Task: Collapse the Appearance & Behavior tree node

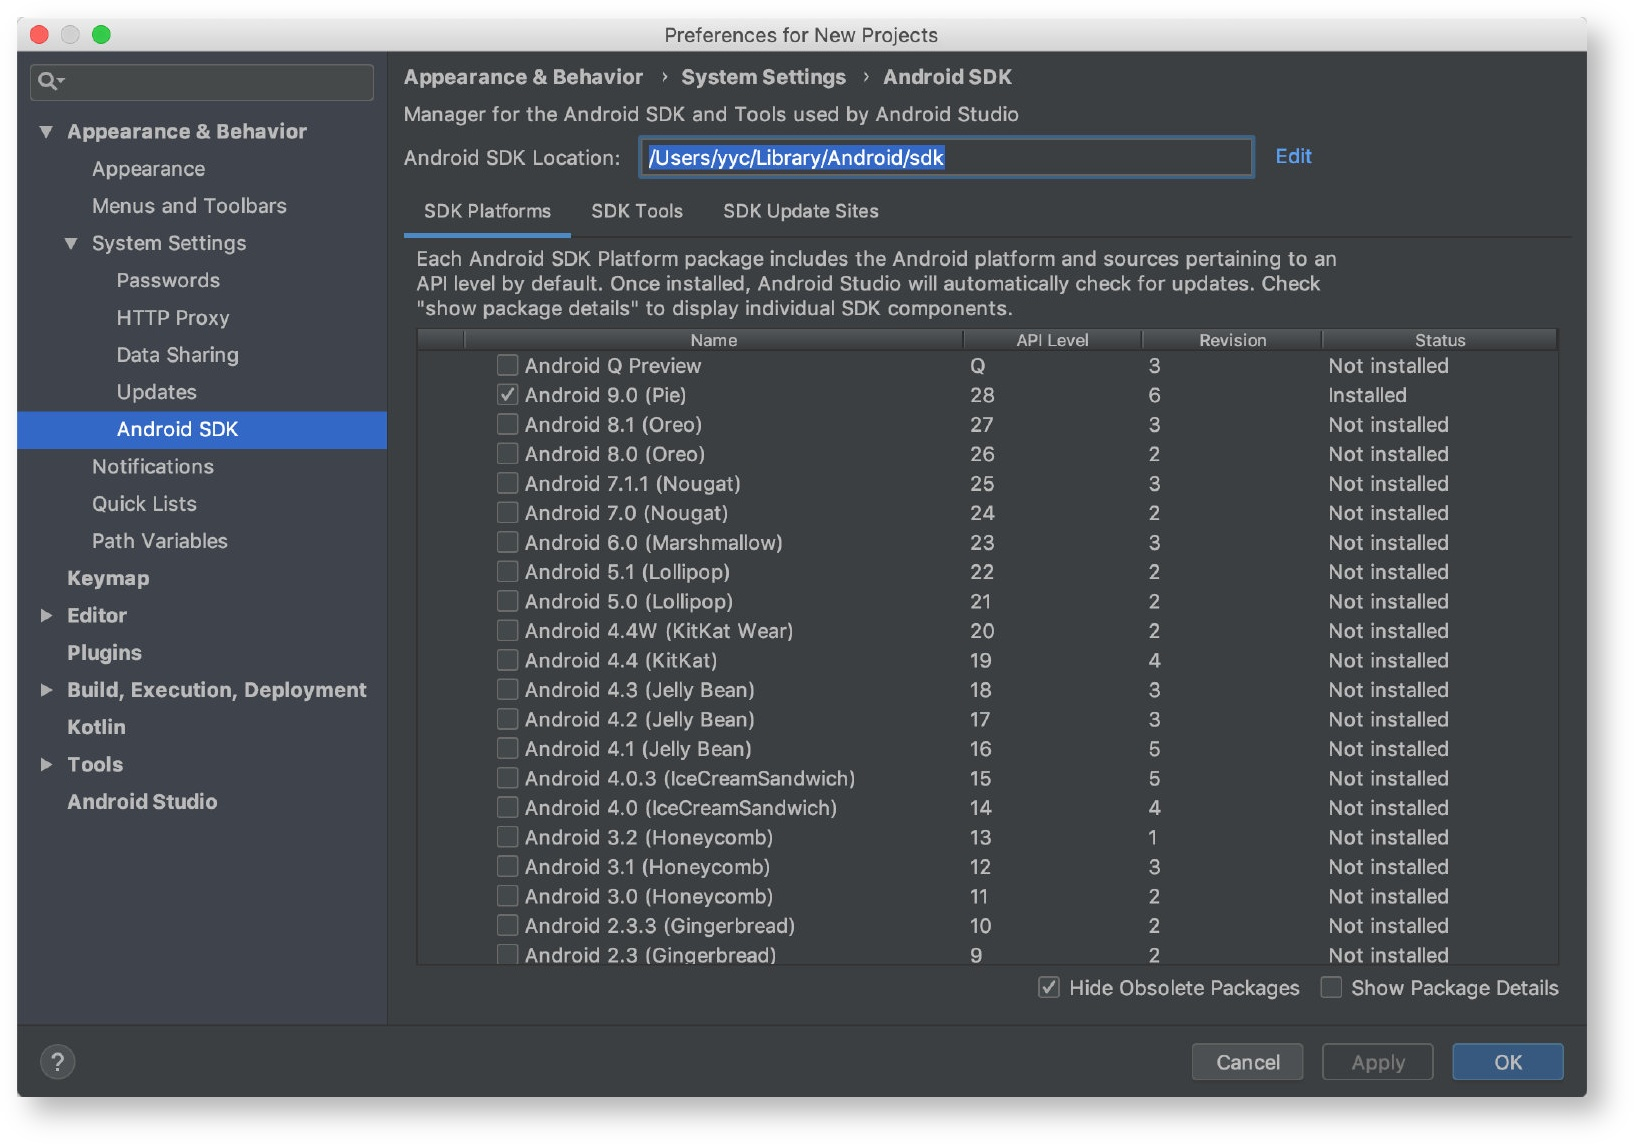Action: coord(46,131)
